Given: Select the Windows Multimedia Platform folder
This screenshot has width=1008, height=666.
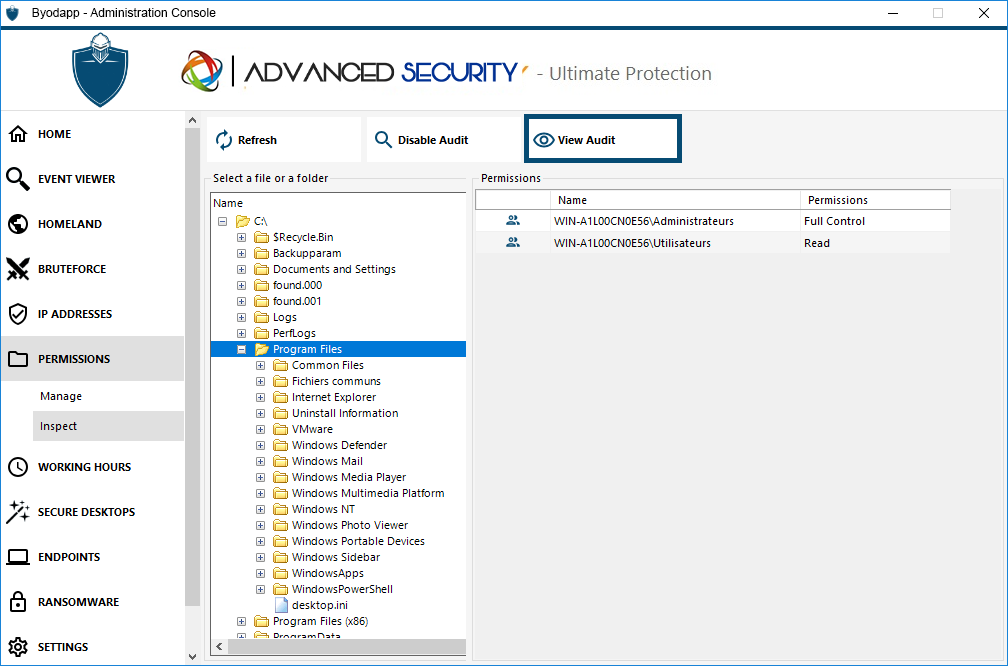Looking at the screenshot, I should [x=368, y=493].
